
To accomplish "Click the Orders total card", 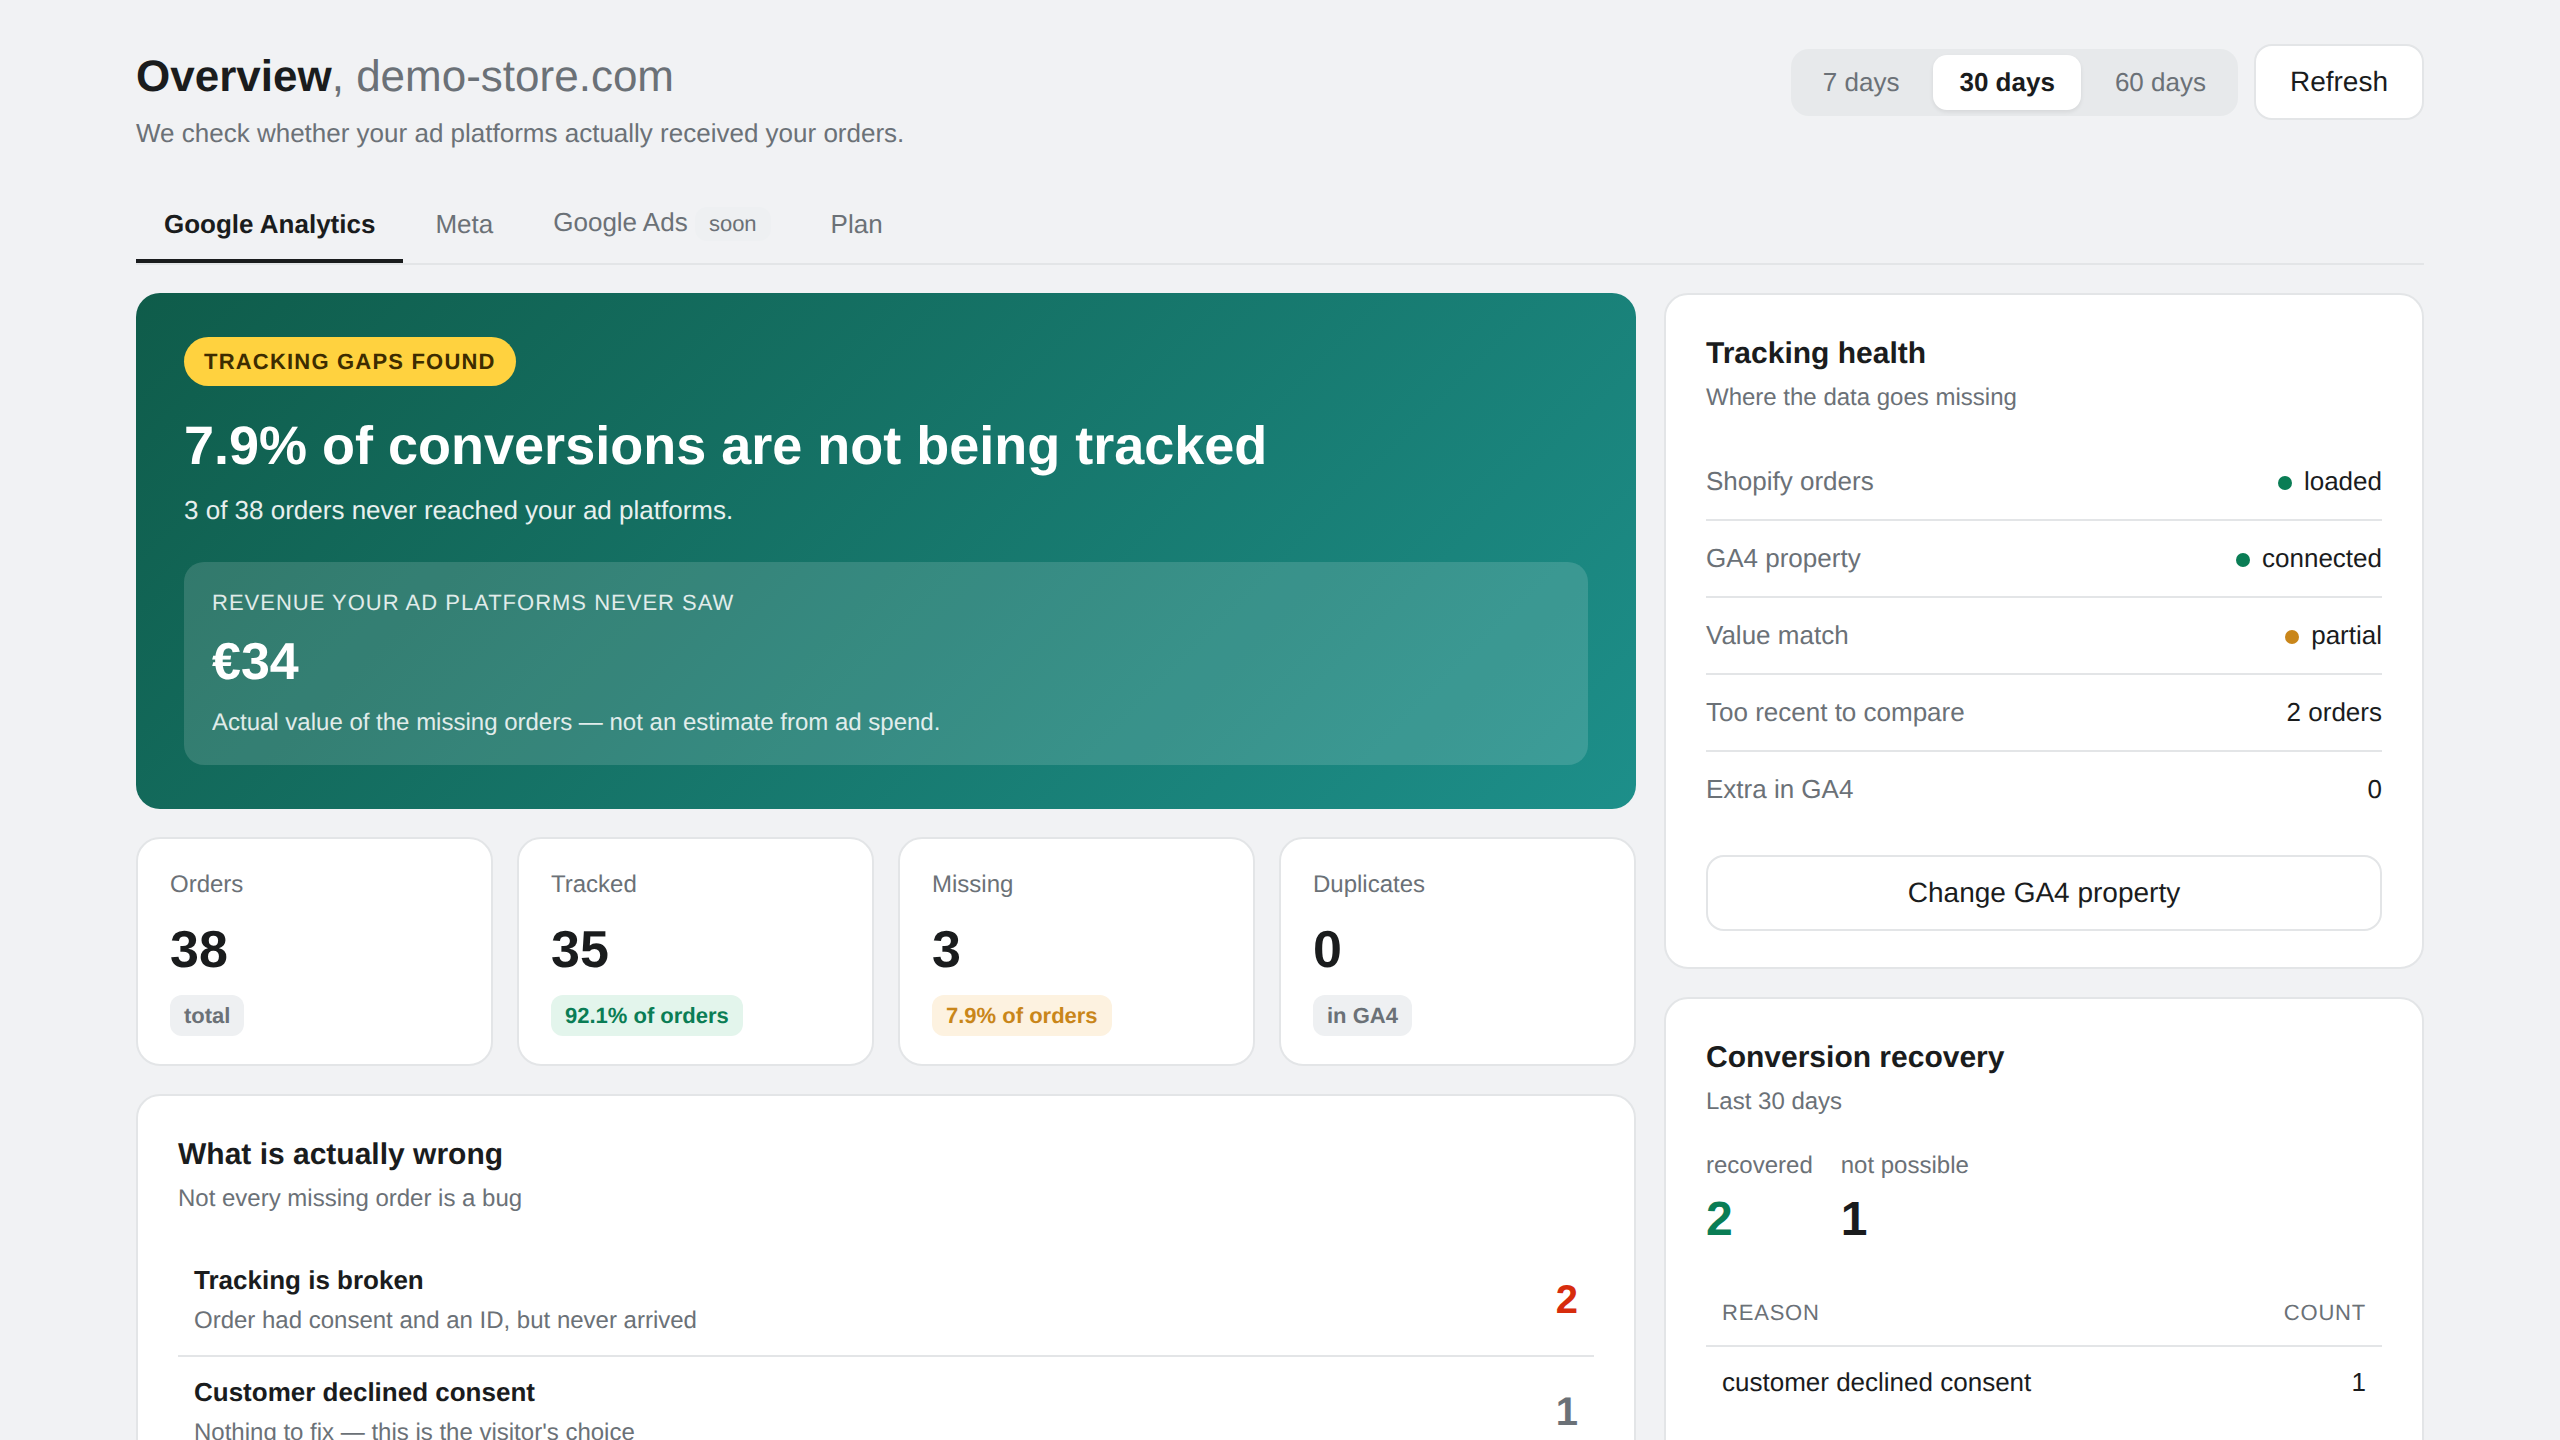I will (x=314, y=951).
